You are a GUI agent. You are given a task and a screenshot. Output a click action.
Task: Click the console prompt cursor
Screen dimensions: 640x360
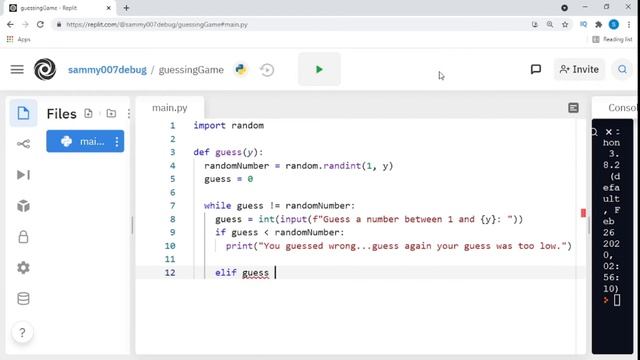(x=617, y=300)
